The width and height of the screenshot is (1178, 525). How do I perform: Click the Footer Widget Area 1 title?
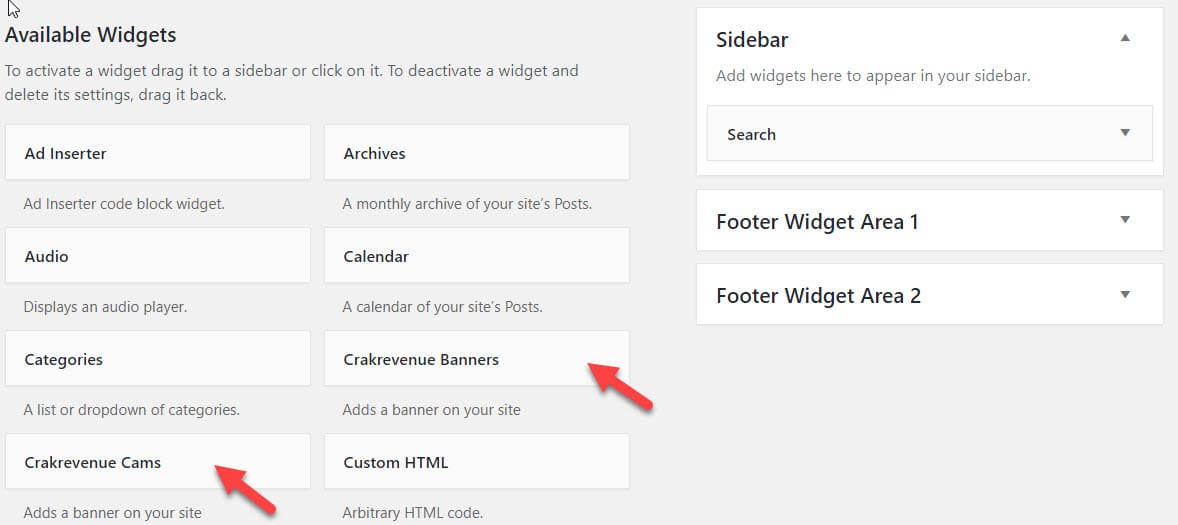coord(817,221)
